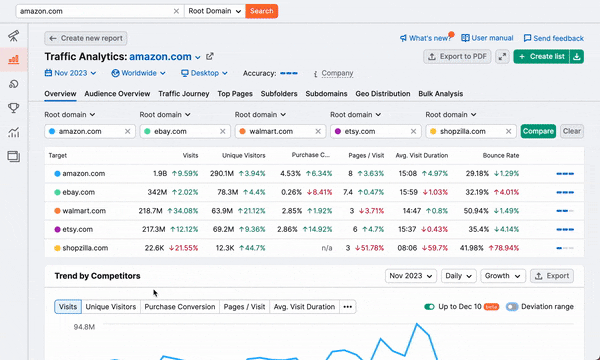
Task: Open Root domain dropdown above etsy.com field
Action: coord(355,114)
